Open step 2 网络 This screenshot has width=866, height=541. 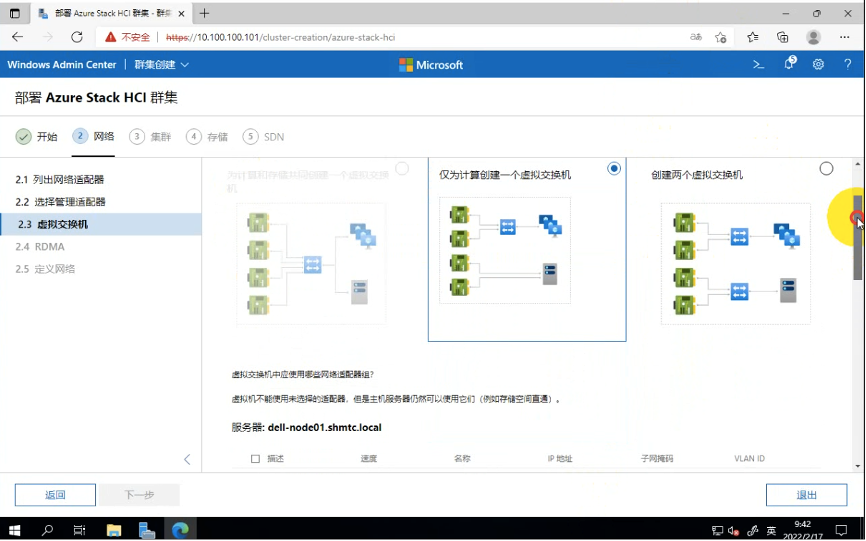click(93, 136)
